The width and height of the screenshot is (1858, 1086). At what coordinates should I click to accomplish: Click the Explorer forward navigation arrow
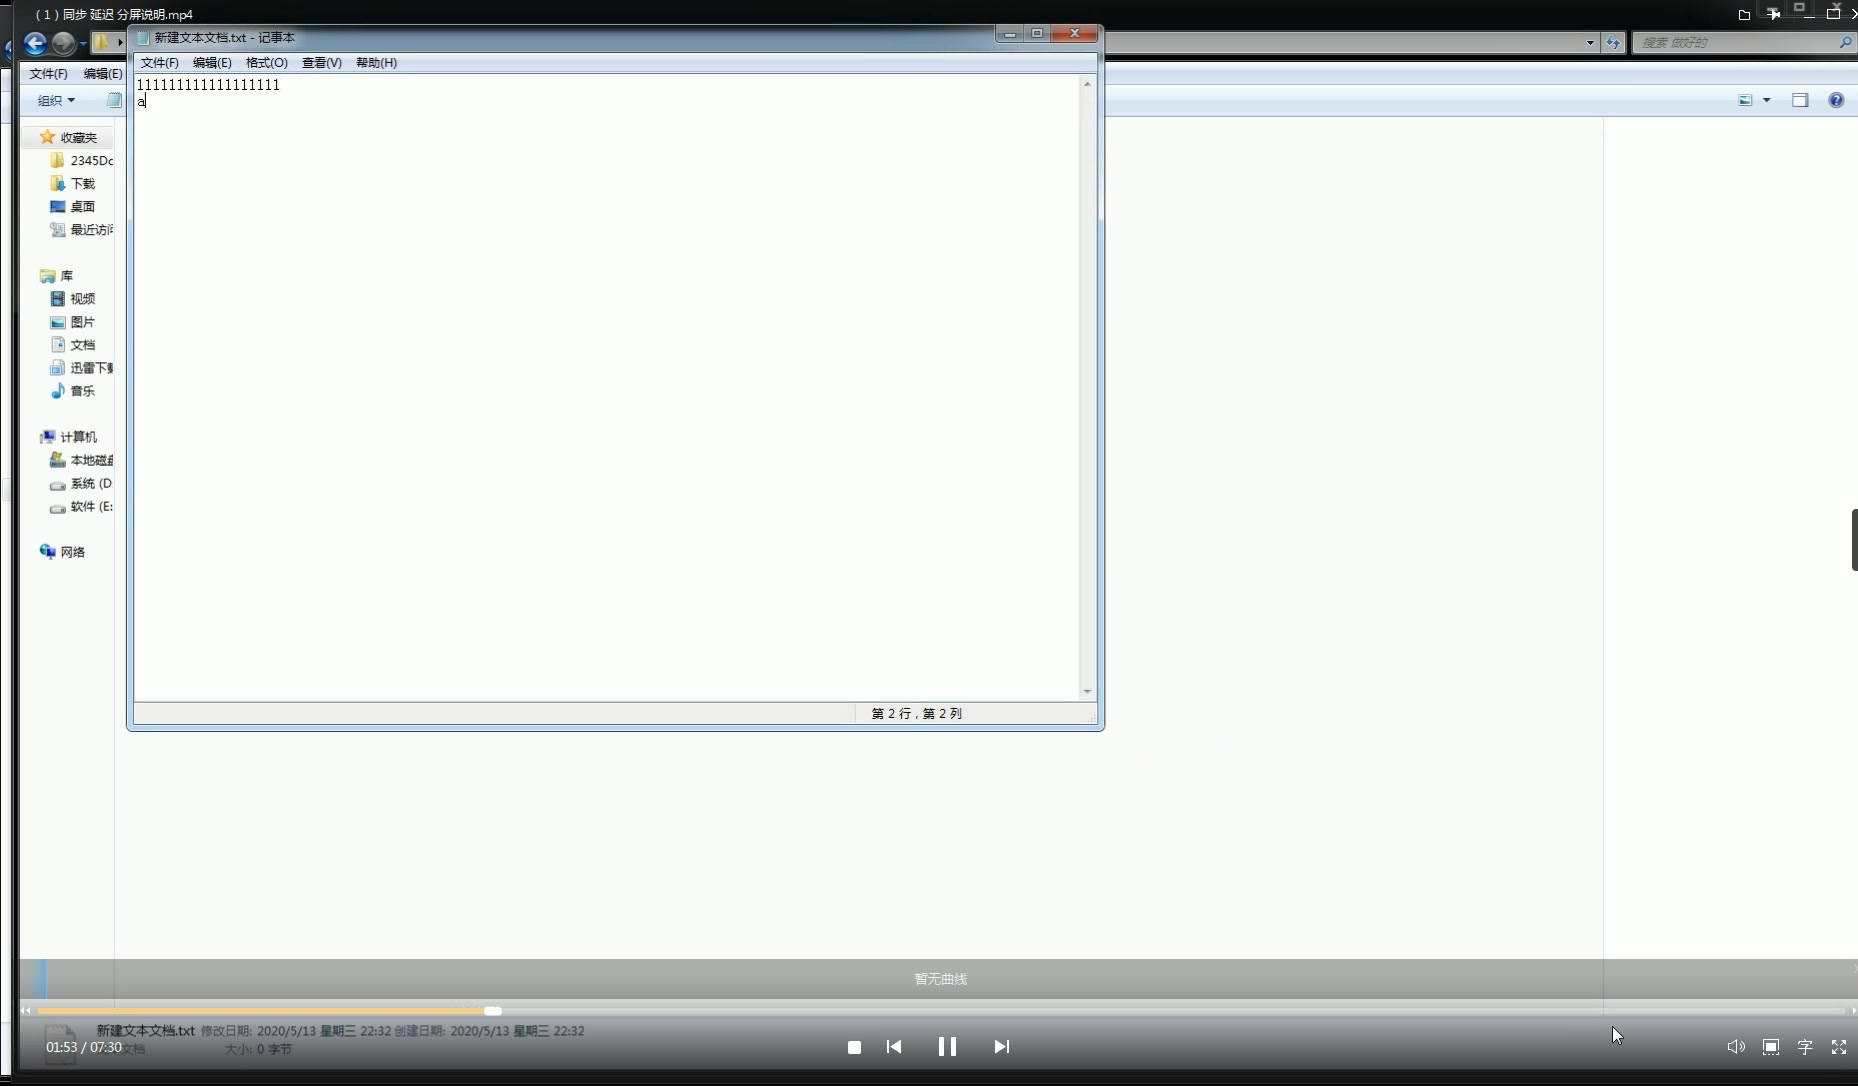click(63, 42)
